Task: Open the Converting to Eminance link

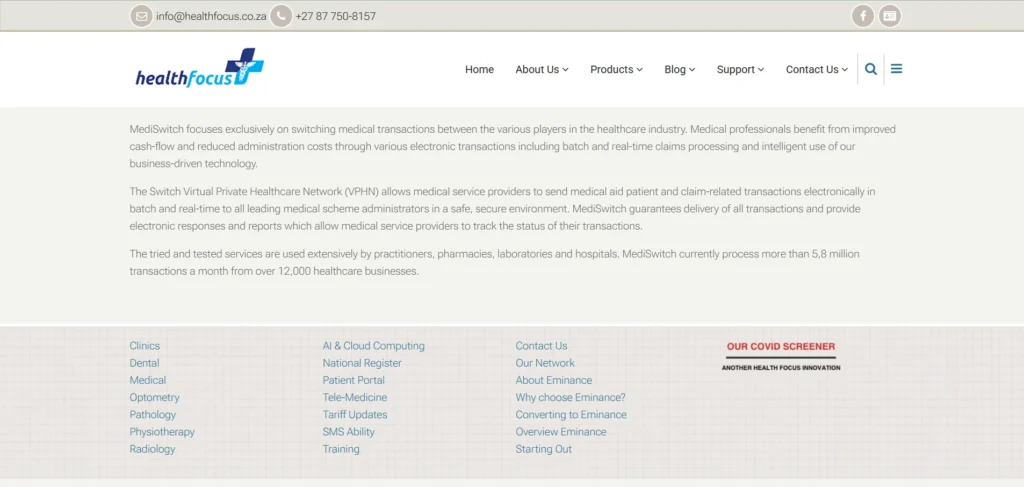Action: click(571, 415)
